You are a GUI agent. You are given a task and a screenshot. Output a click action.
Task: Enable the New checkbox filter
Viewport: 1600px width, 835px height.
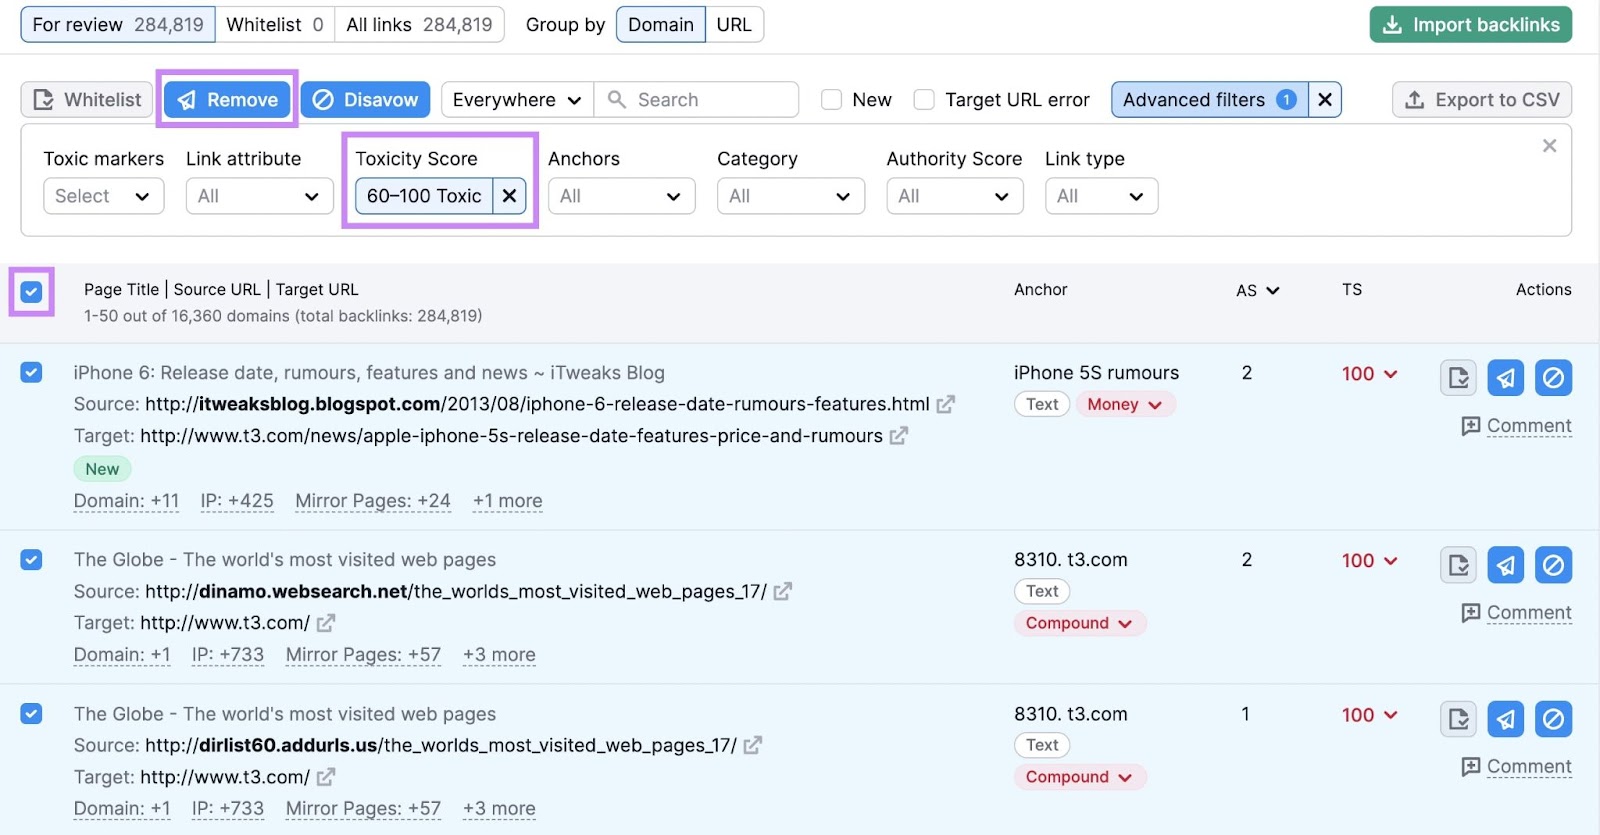831,100
